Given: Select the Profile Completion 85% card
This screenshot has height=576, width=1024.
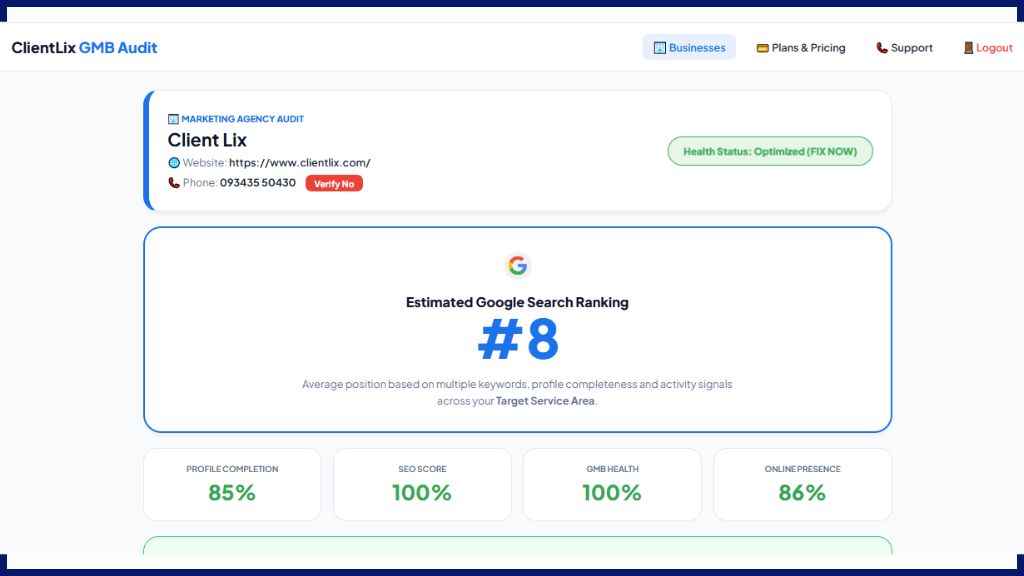Looking at the screenshot, I should click(231, 484).
